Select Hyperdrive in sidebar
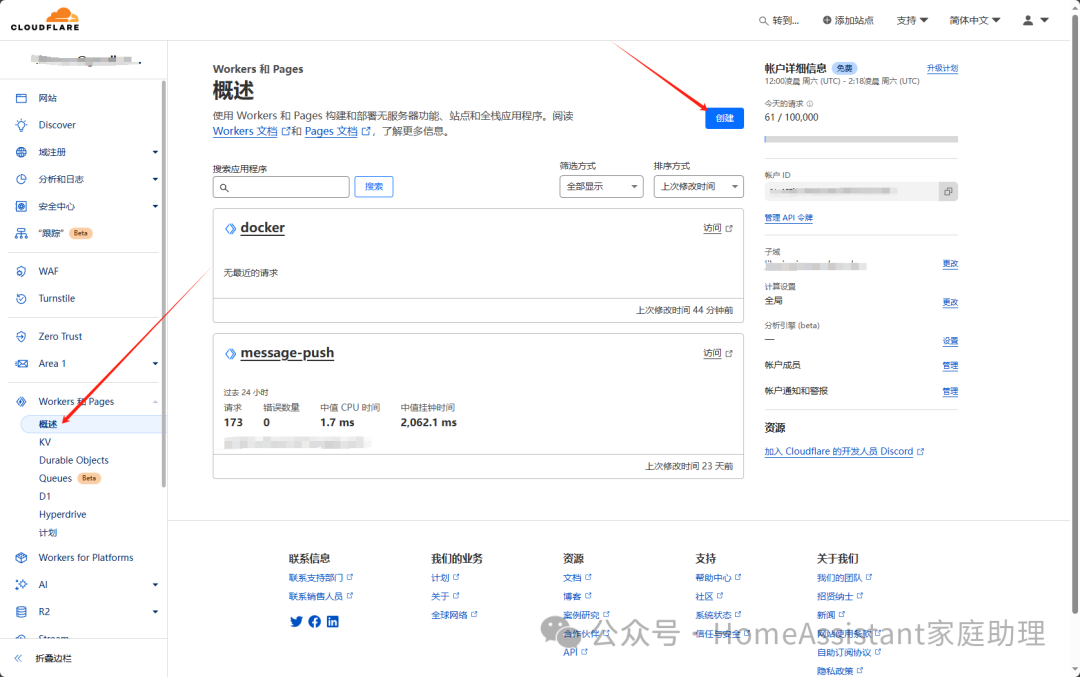 point(63,514)
